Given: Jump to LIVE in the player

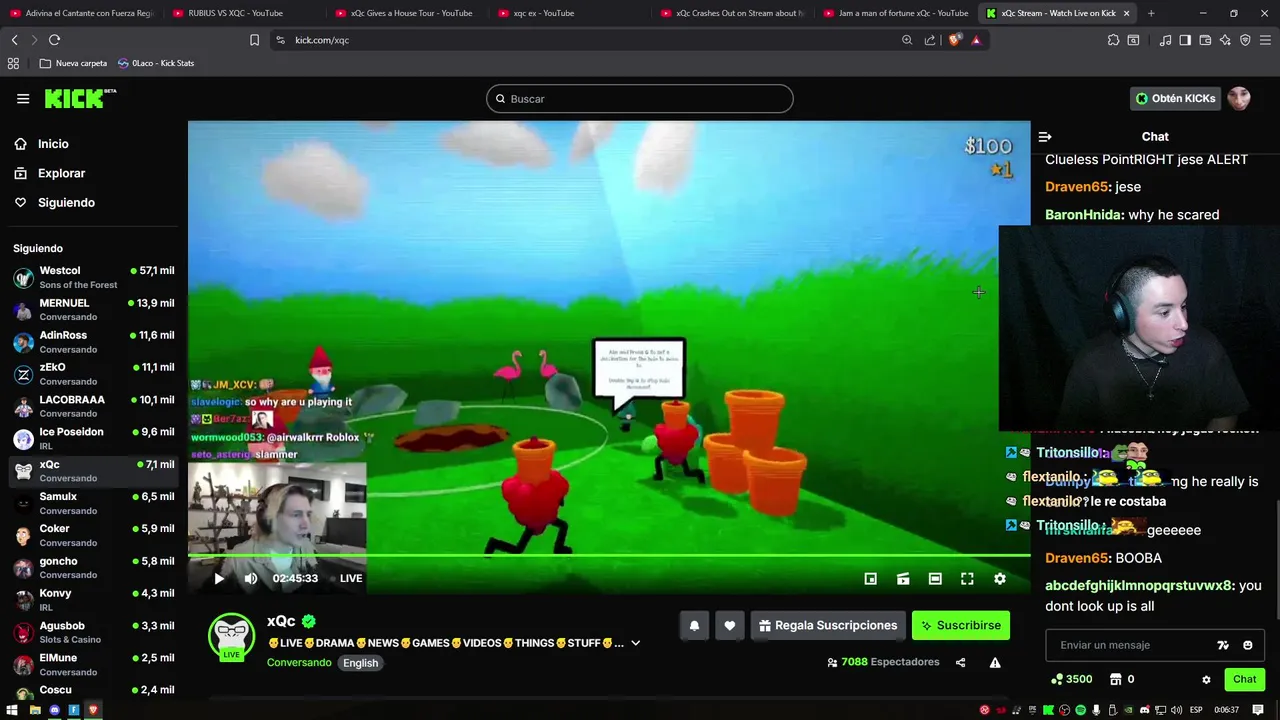Looking at the screenshot, I should (351, 578).
